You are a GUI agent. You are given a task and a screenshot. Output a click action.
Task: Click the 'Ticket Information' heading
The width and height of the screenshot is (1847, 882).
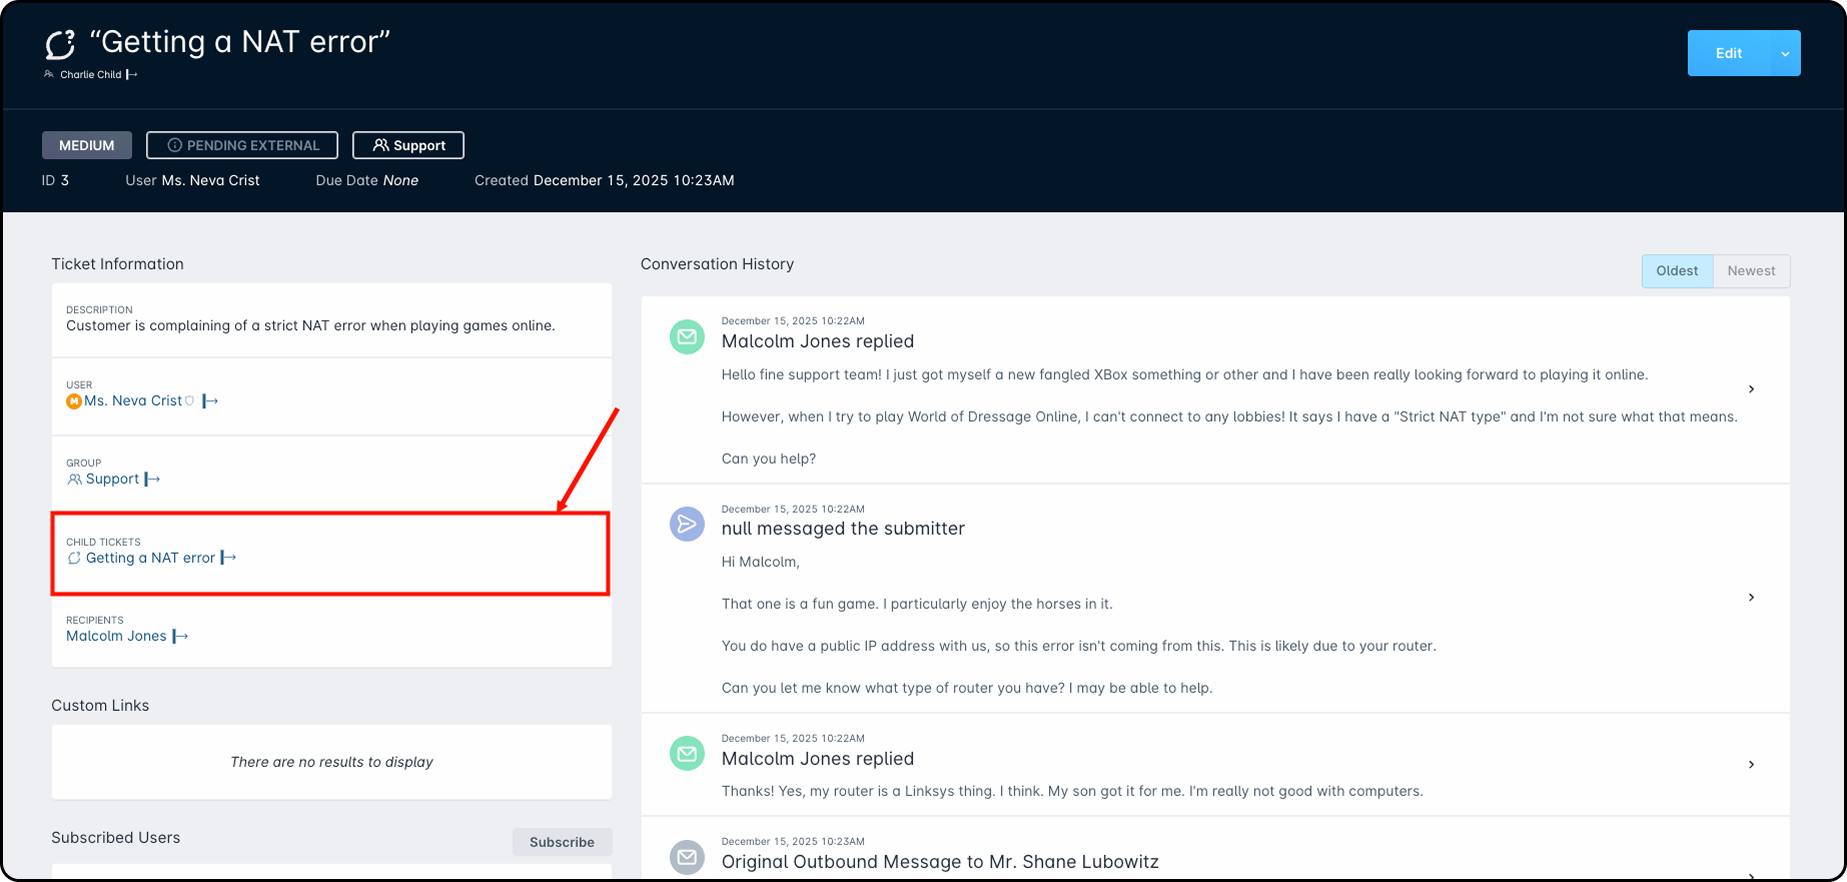tap(118, 264)
